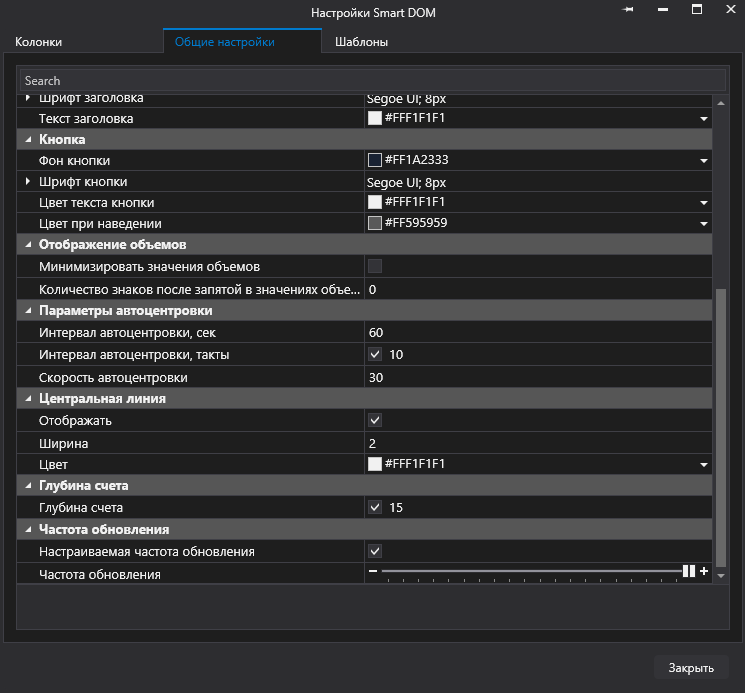This screenshot has height=693, width=745.
Task: Minimize the settings window
Action: [x=663, y=9]
